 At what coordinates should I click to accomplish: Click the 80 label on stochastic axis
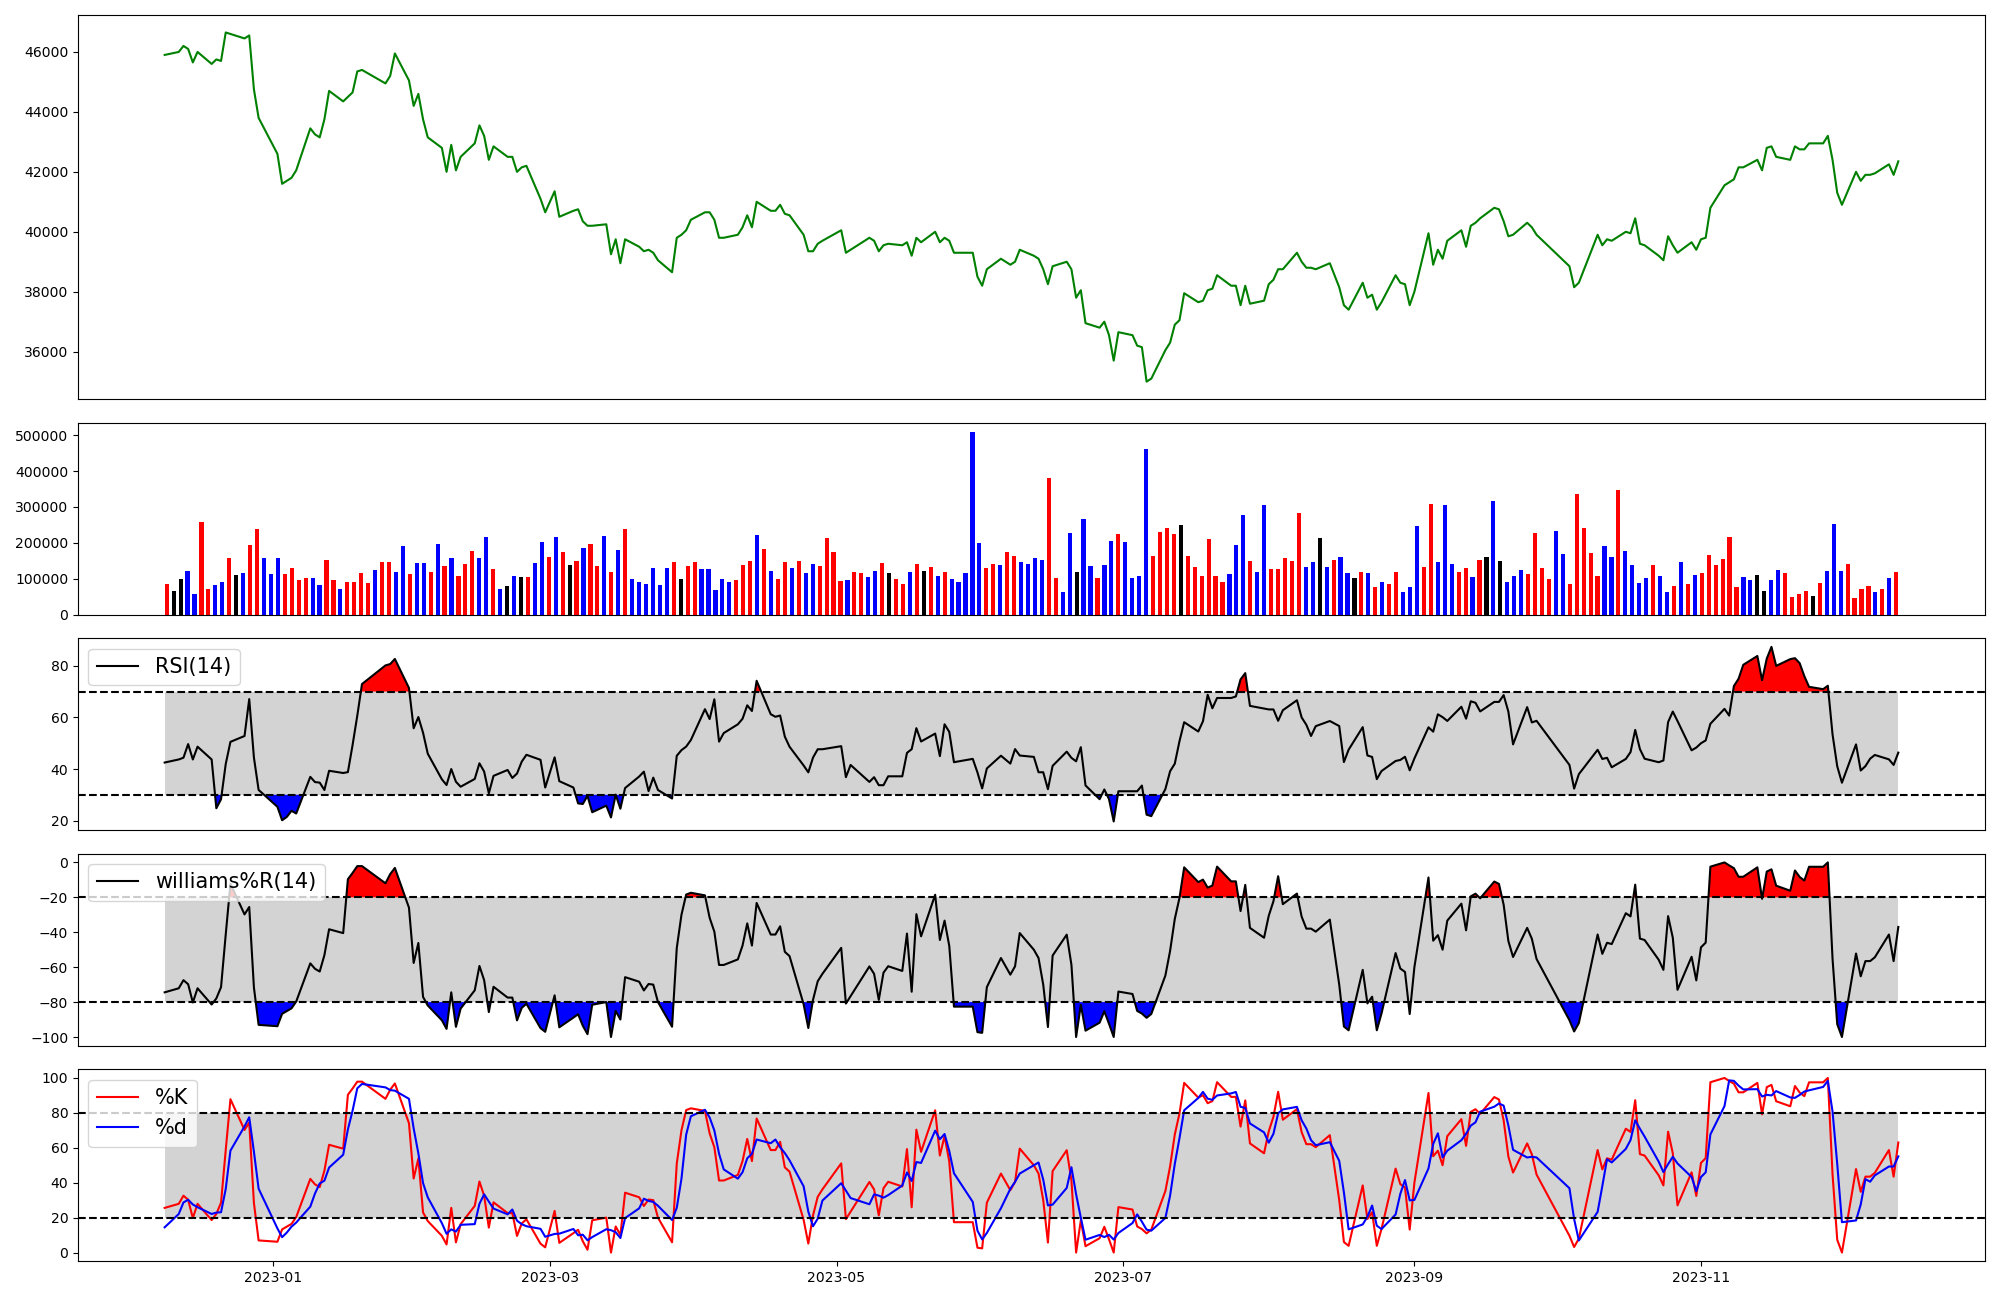59,1113
